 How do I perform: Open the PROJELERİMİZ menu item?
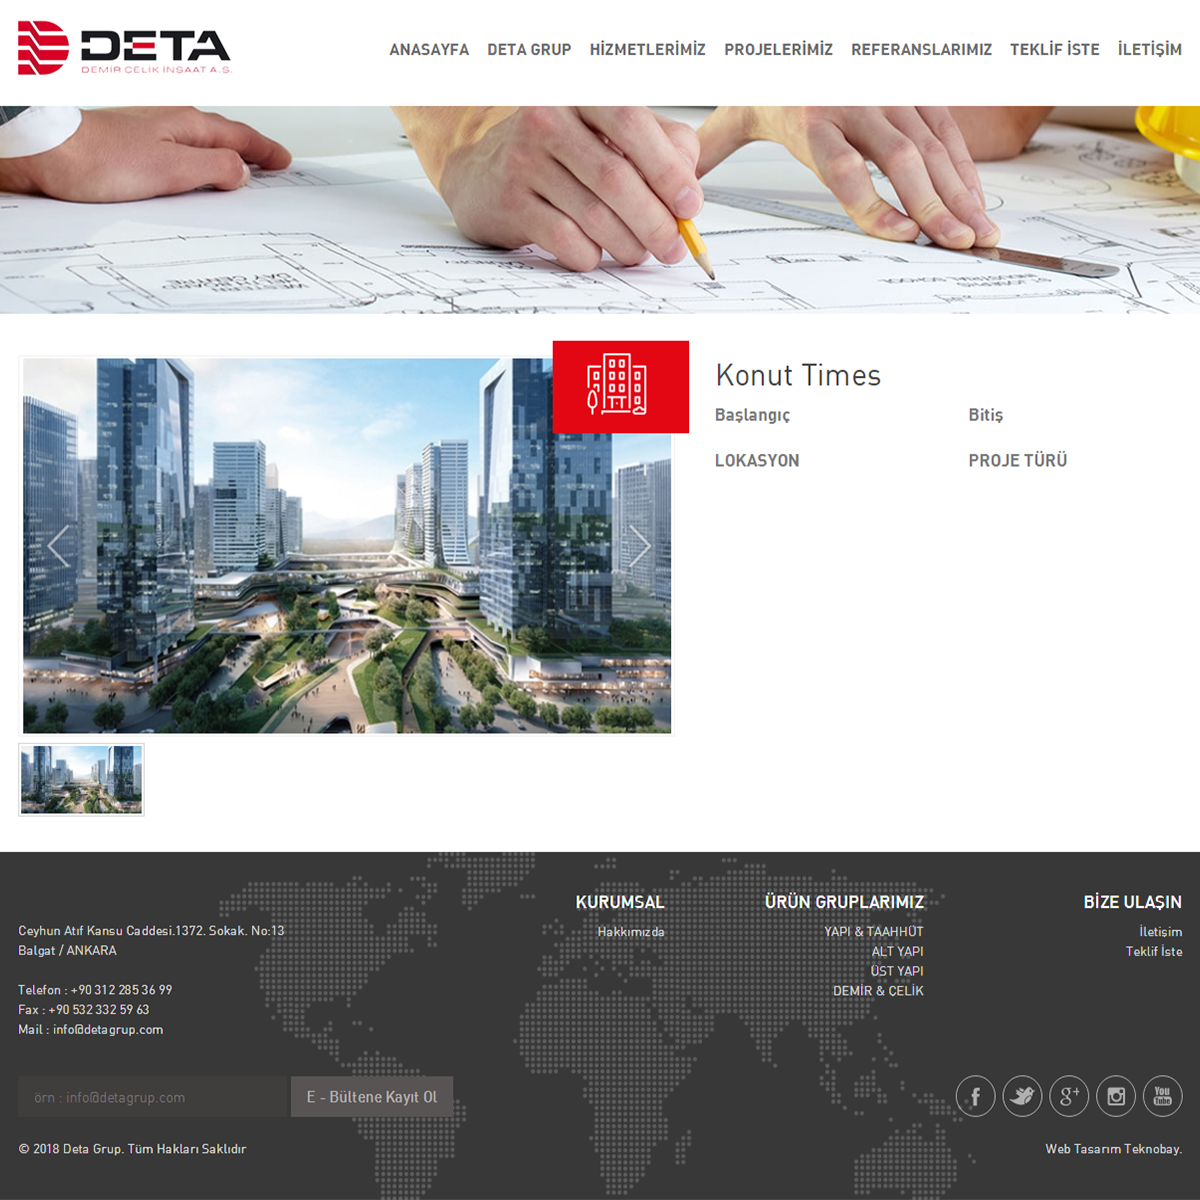point(778,50)
